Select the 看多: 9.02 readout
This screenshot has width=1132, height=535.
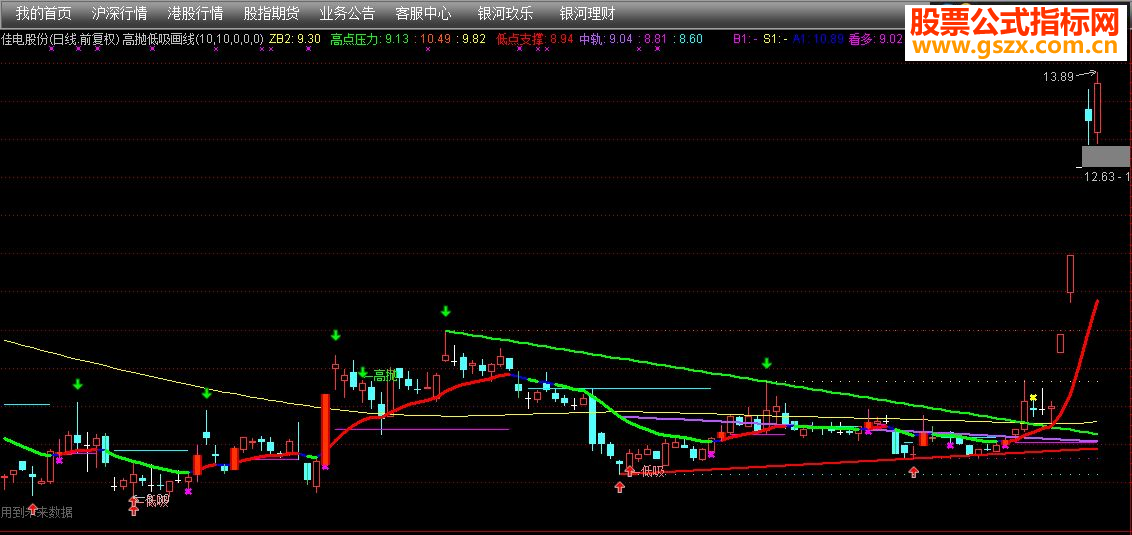pyautogui.click(x=876, y=39)
